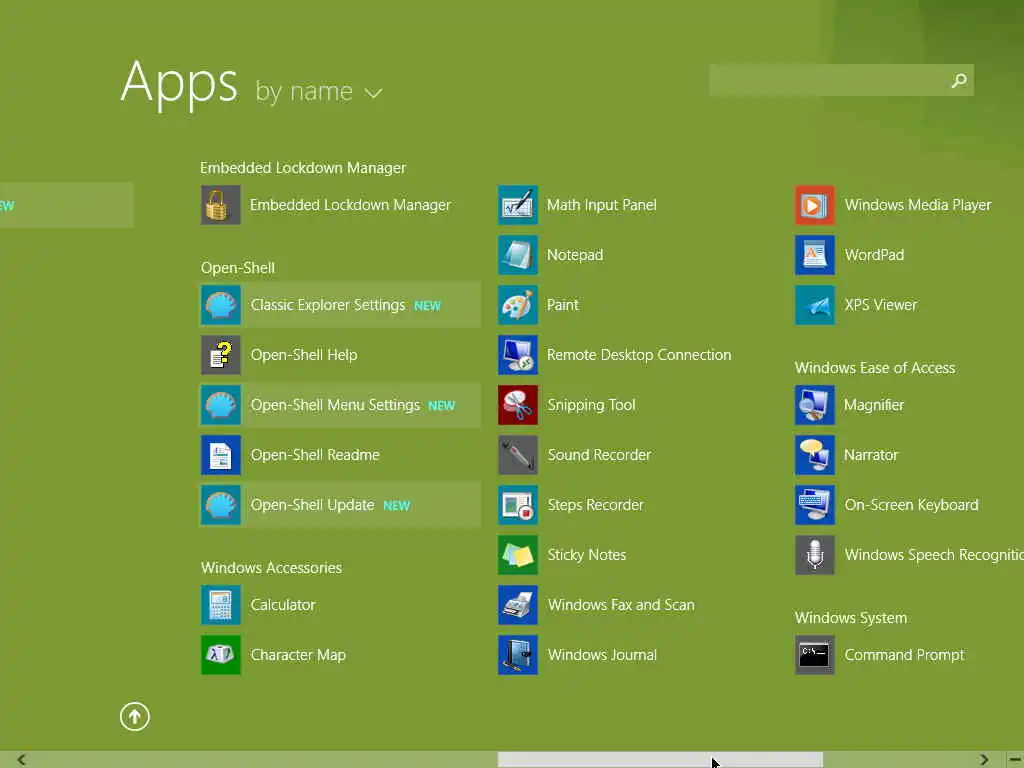The width and height of the screenshot is (1024, 768).
Task: Click the scrollbar left arrow
Action: point(22,760)
